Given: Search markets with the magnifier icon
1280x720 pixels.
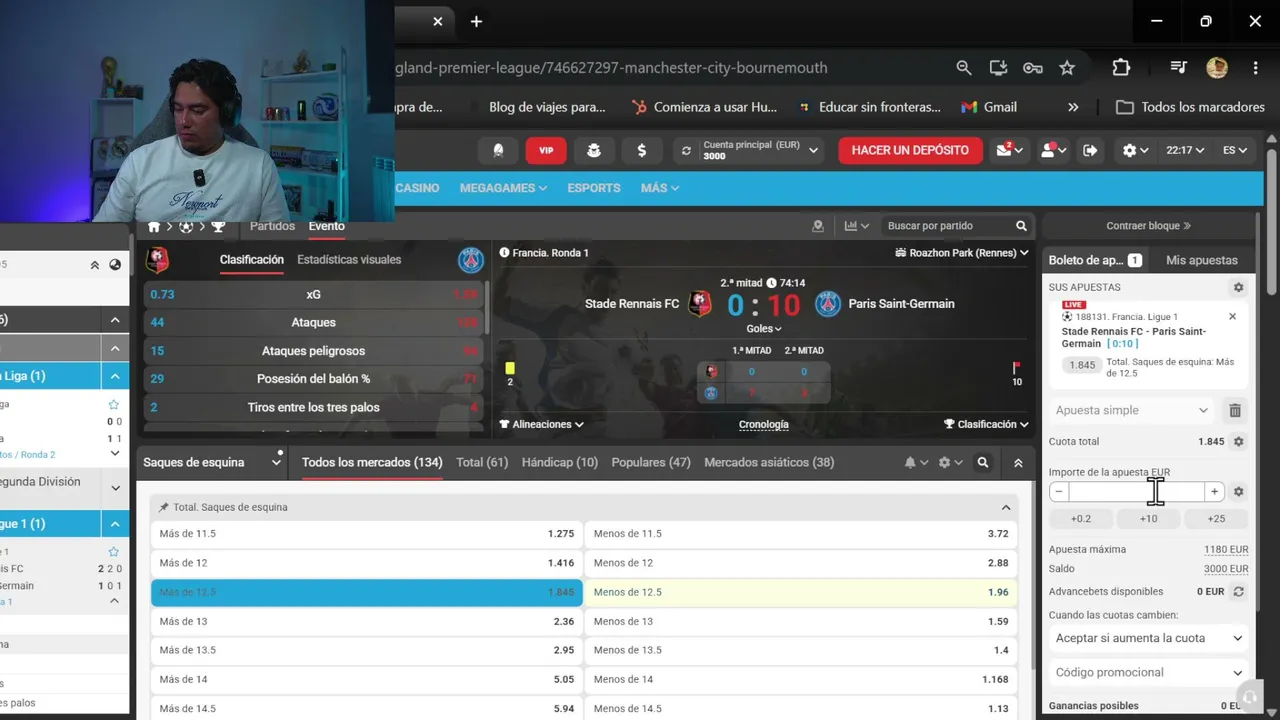Looking at the screenshot, I should tap(983, 463).
